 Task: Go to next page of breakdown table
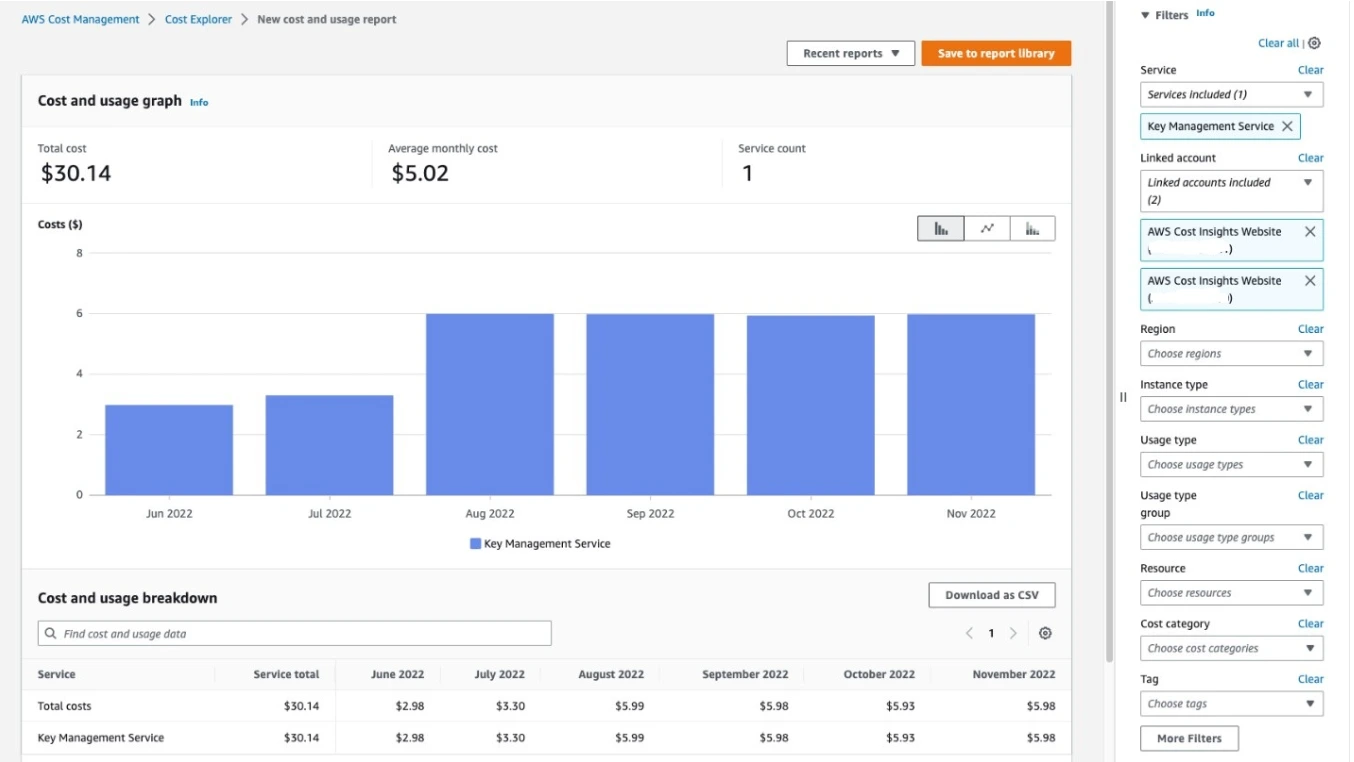(x=1014, y=633)
